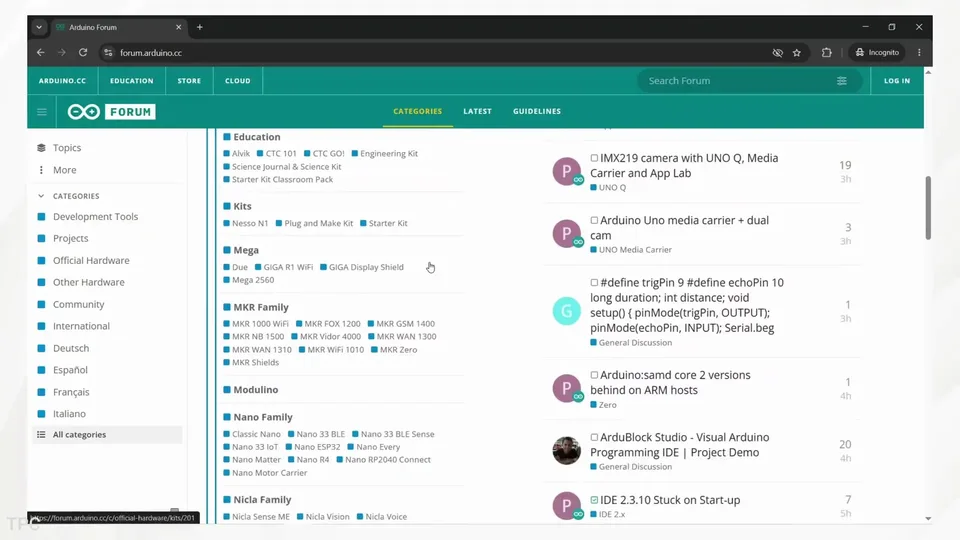This screenshot has height=540, width=960.
Task: Open Development Tools category in sidebar
Action: (95, 217)
